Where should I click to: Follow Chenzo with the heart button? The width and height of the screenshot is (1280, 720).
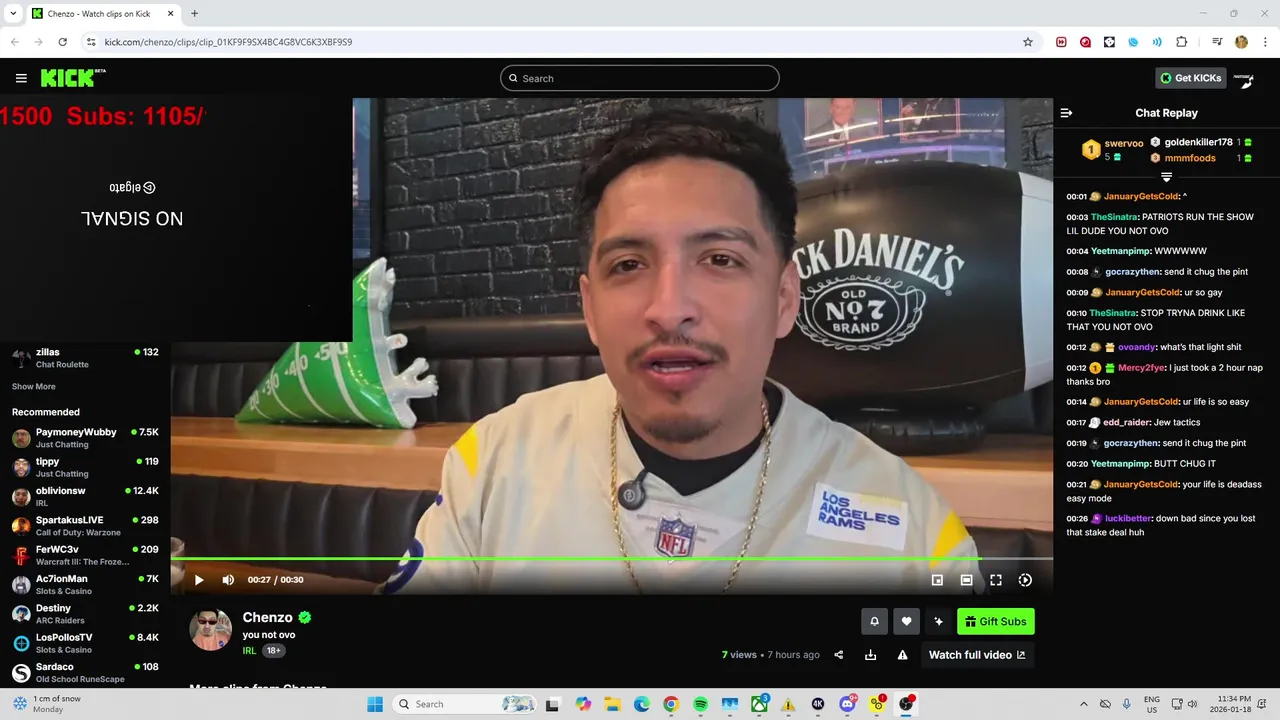[906, 621]
